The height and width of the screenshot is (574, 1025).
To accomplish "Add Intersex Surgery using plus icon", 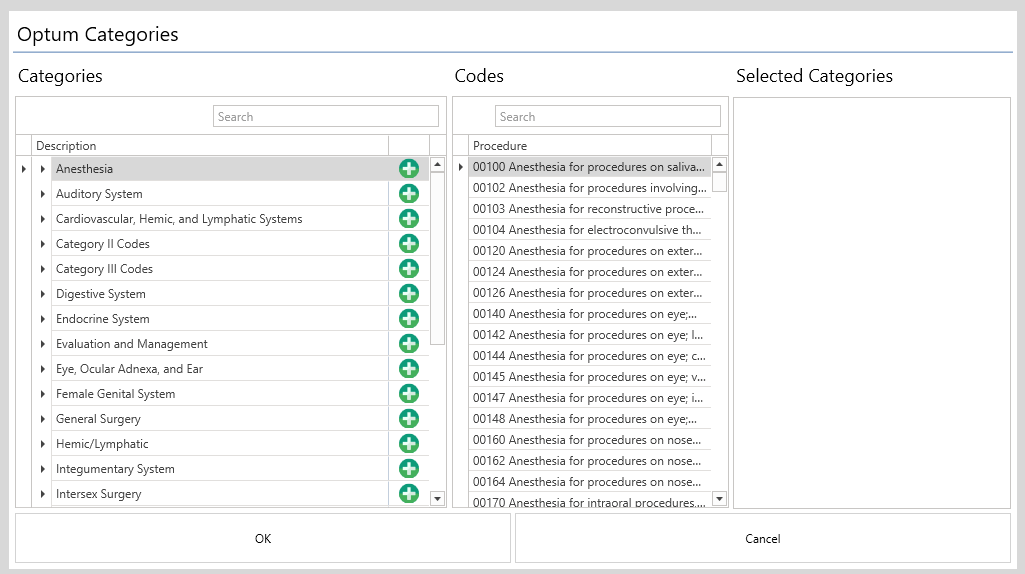I will pos(409,494).
